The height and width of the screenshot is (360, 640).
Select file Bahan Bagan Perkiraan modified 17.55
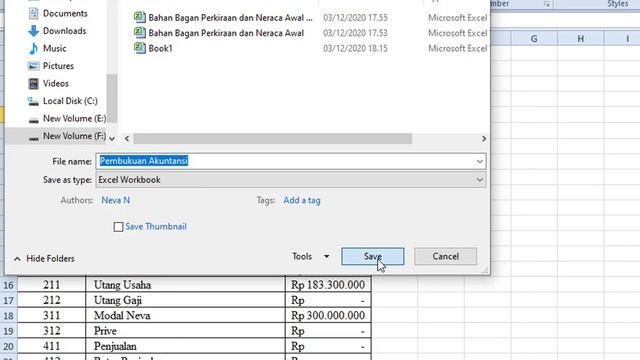pos(230,18)
